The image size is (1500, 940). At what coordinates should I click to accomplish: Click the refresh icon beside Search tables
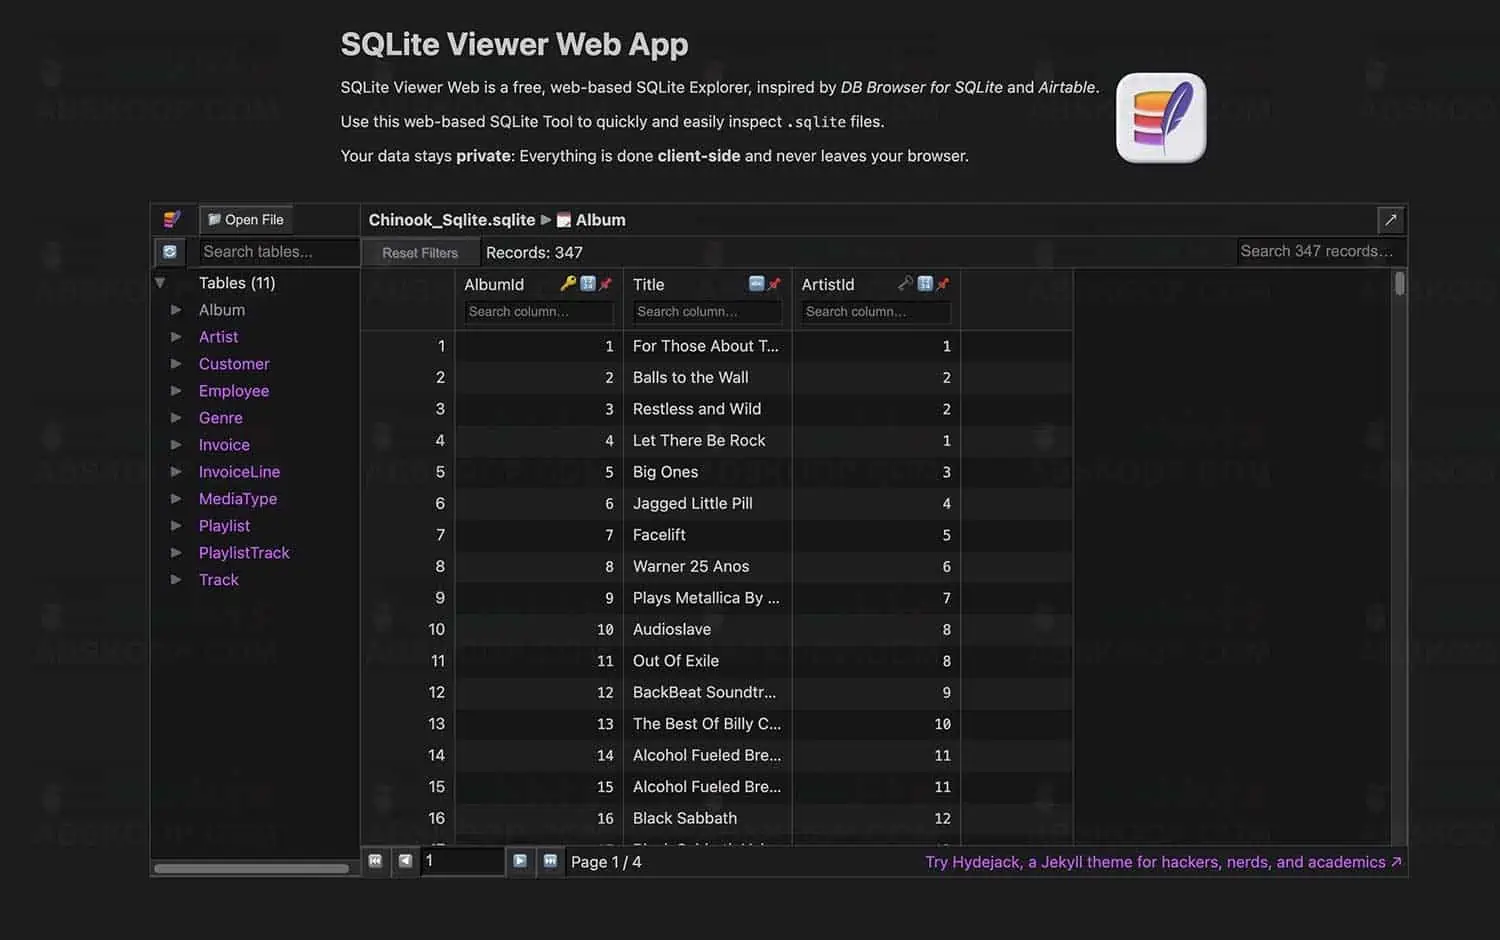[170, 252]
